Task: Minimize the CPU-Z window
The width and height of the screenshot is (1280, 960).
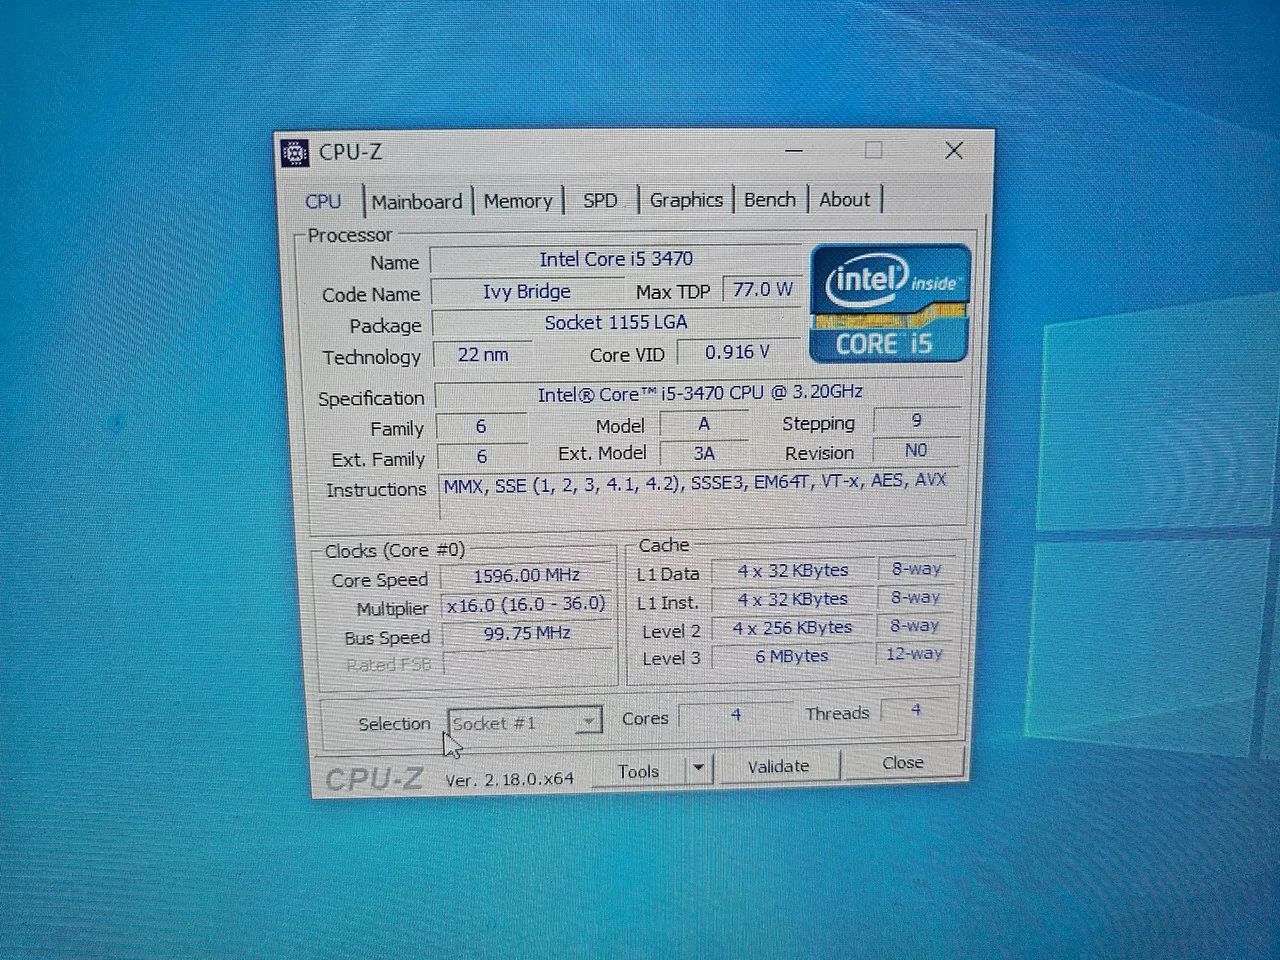Action: click(795, 151)
